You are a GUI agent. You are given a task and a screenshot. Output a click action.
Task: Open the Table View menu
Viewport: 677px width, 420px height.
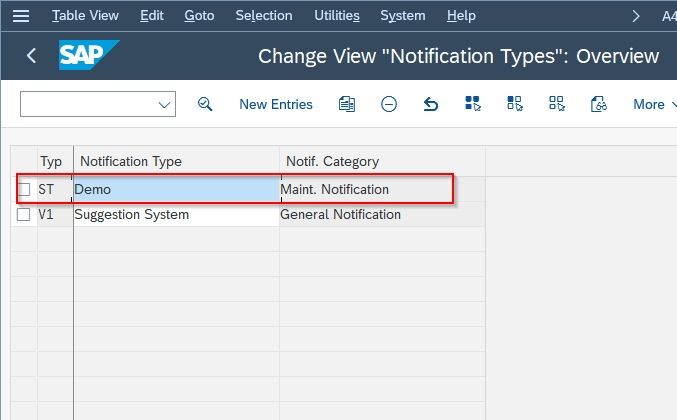[85, 16]
